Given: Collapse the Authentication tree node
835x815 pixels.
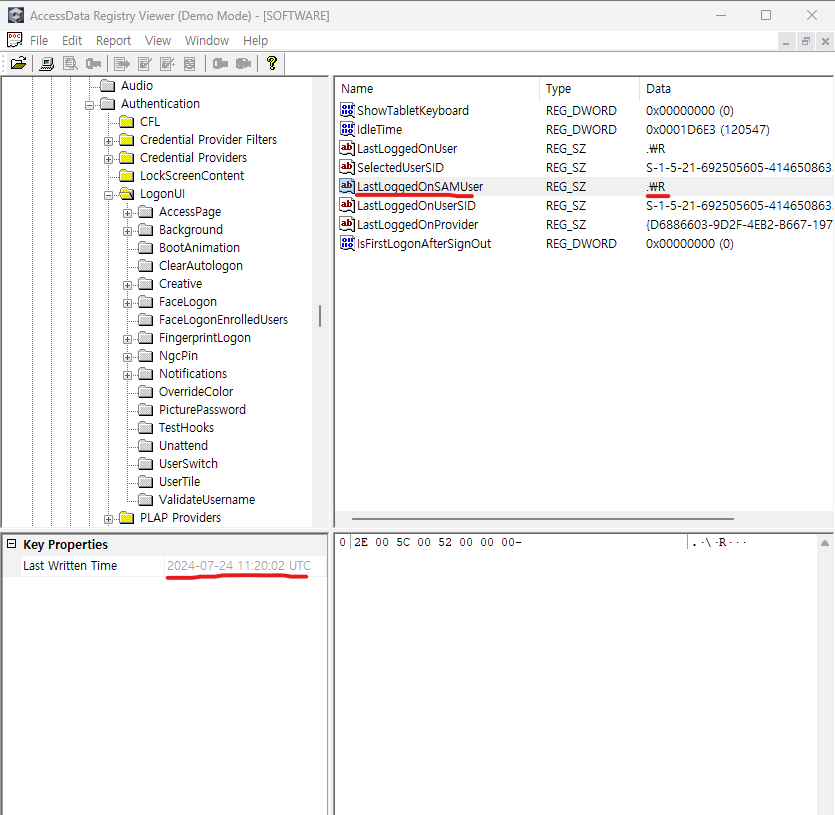Looking at the screenshot, I should click(x=89, y=105).
